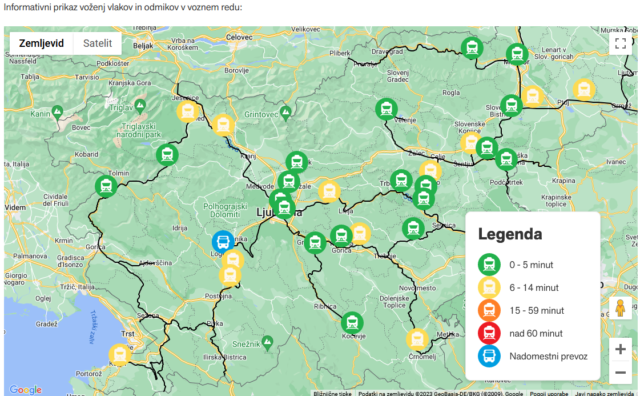This screenshot has width=640, height=396.
Task: Toggle fullscreen map view
Action: (x=620, y=43)
